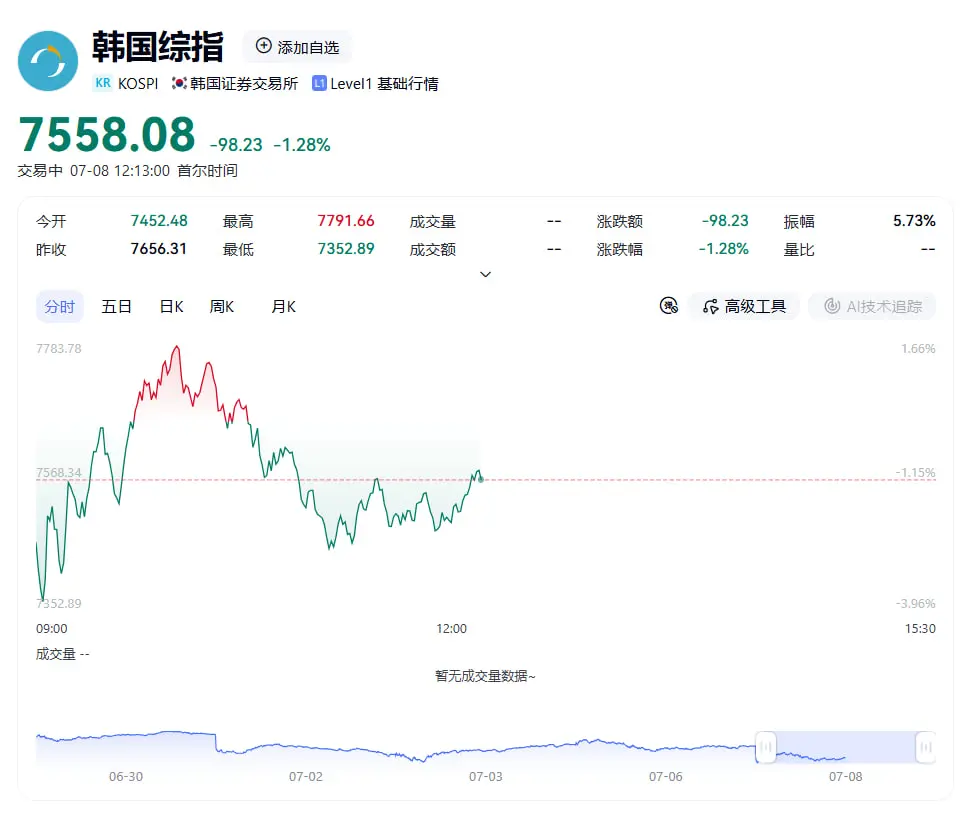The image size is (964, 814).
Task: Click the 09:00 time axis label
Action: click(52, 628)
